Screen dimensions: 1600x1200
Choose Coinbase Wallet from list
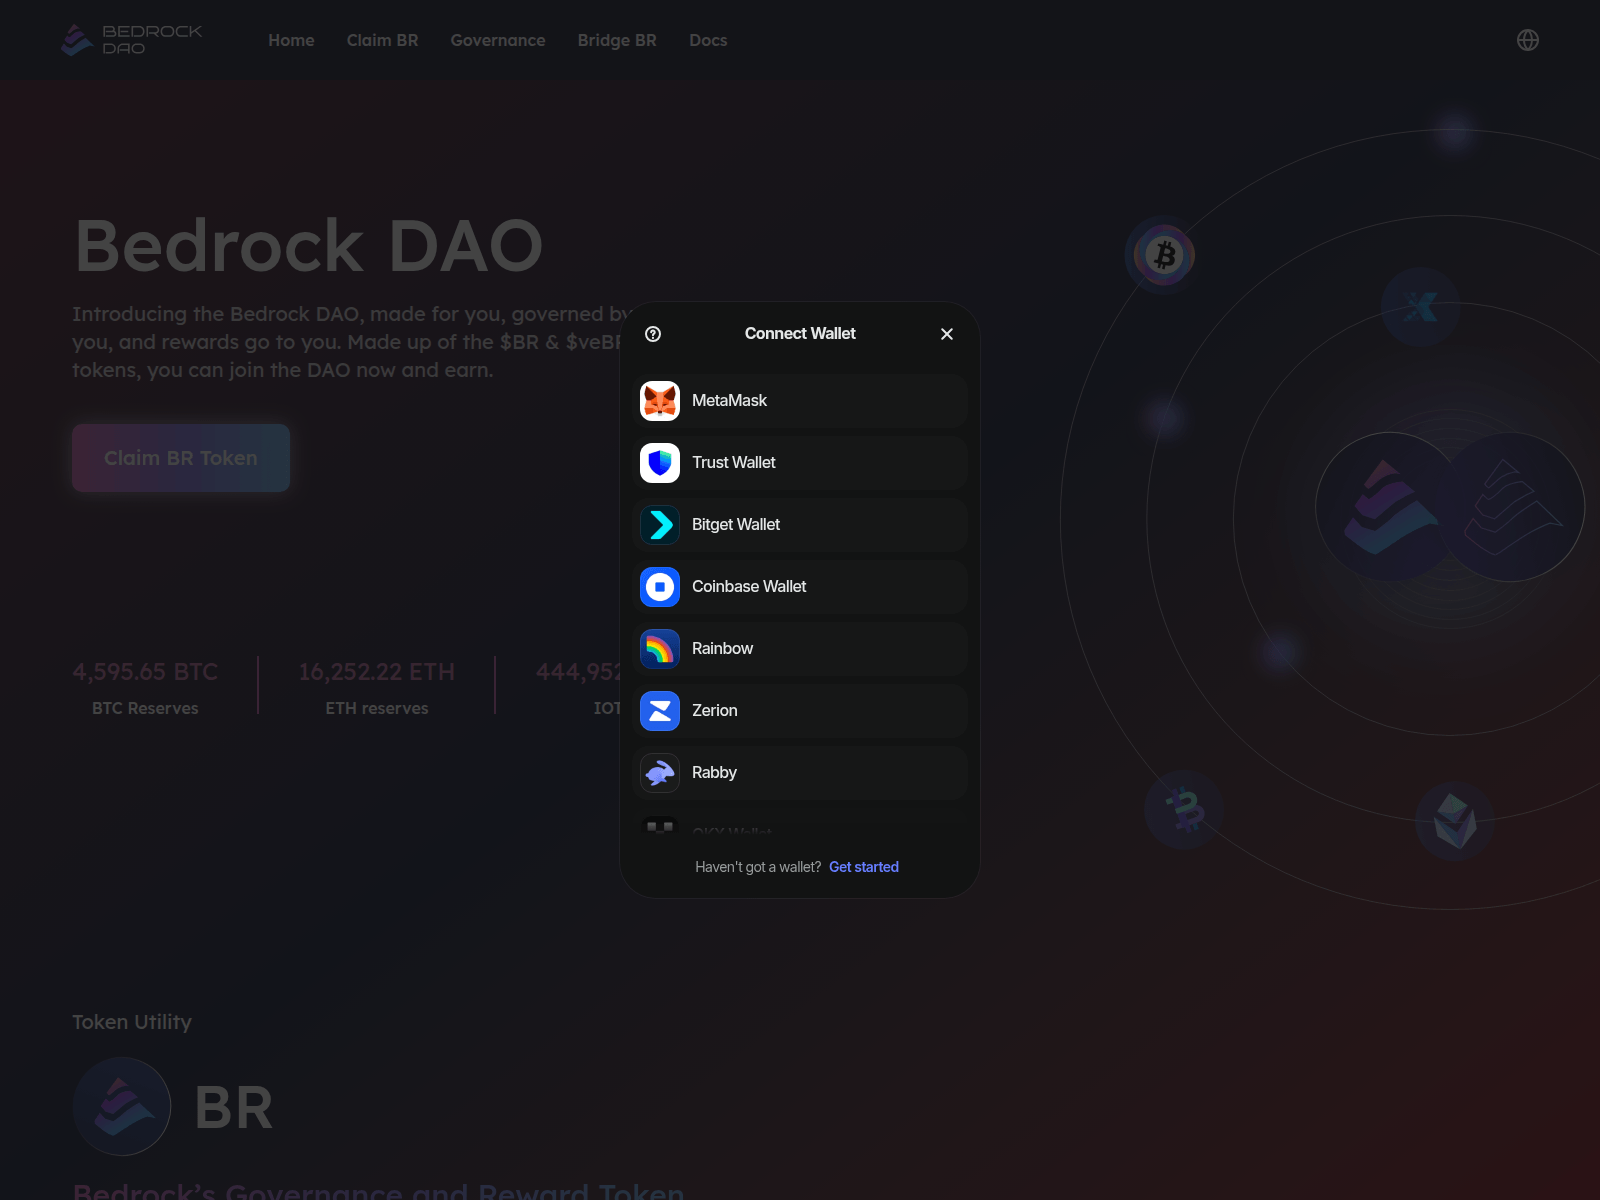800,587
